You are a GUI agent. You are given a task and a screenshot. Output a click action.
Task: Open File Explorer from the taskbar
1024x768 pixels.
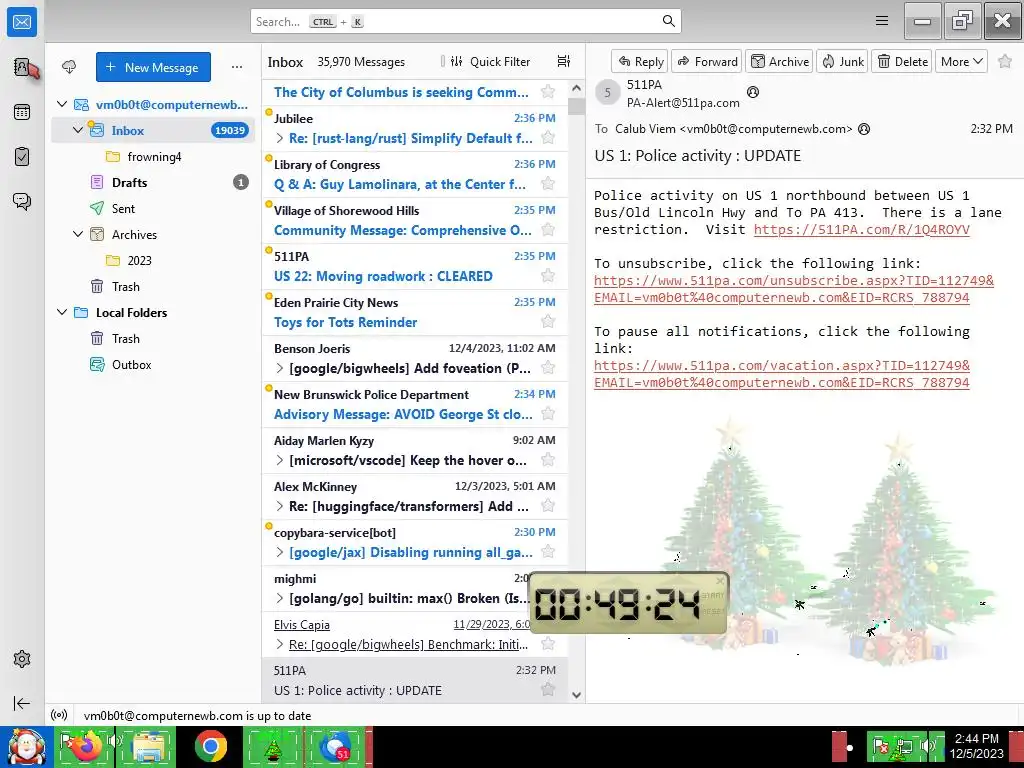click(x=148, y=746)
